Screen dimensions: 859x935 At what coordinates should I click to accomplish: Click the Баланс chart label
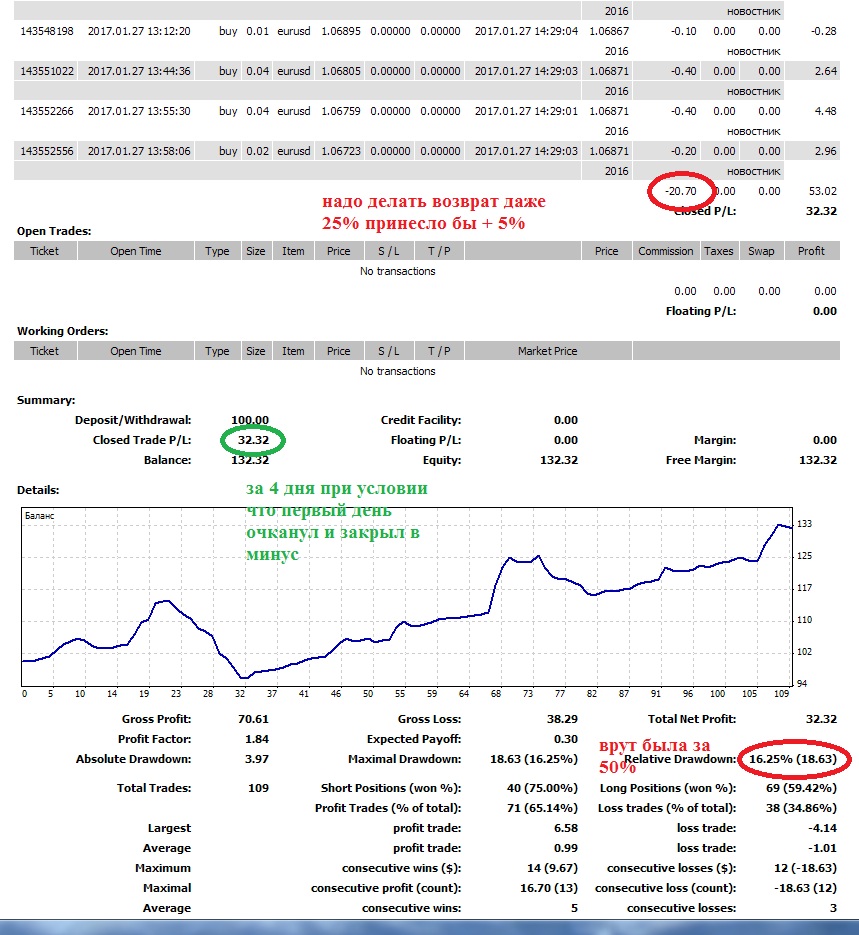click(39, 515)
